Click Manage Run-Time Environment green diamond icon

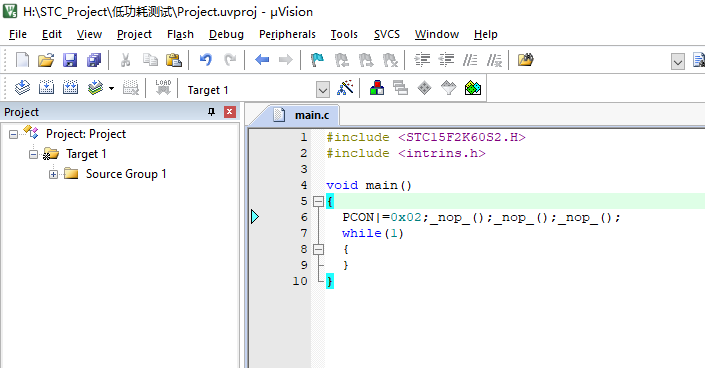coord(473,88)
